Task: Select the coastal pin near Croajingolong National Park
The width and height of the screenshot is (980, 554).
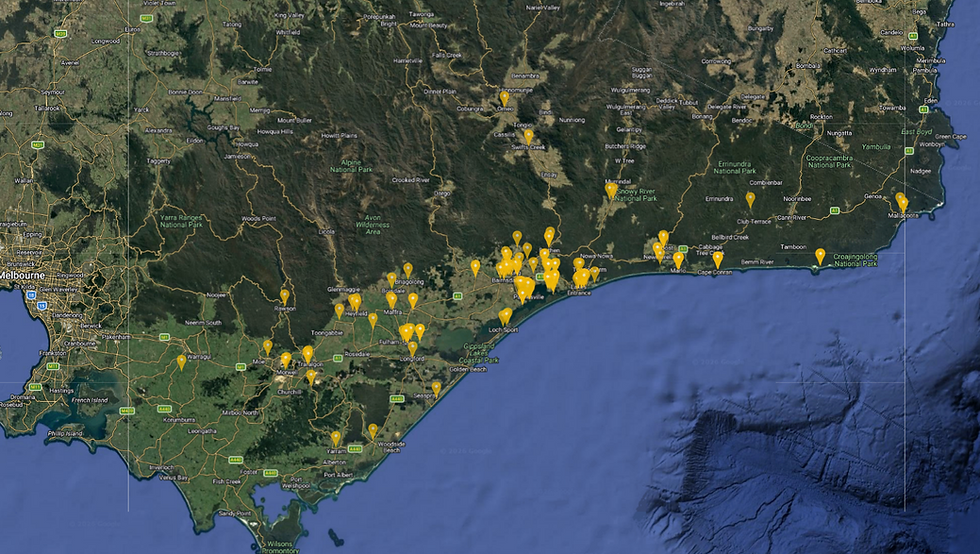Action: (x=820, y=256)
